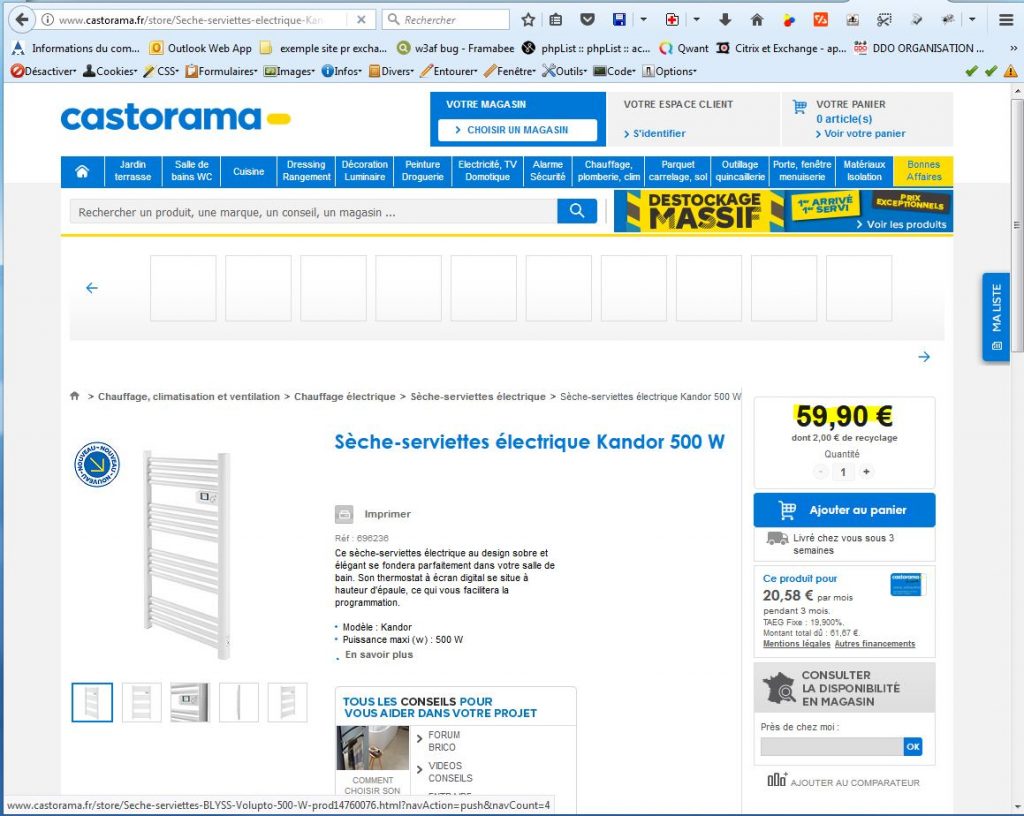Select the third product thumbnail image
1024x816 pixels.
click(190, 702)
